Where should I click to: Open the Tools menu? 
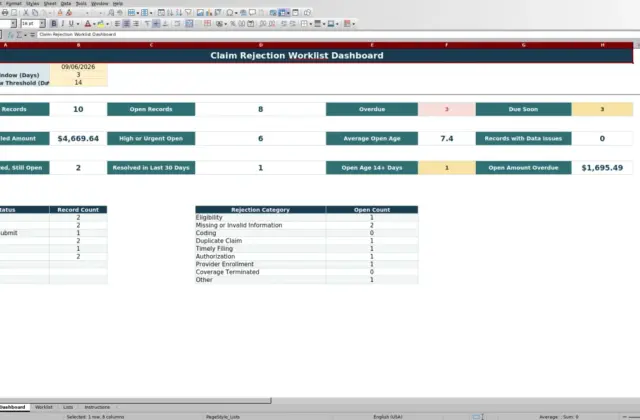[81, 3]
